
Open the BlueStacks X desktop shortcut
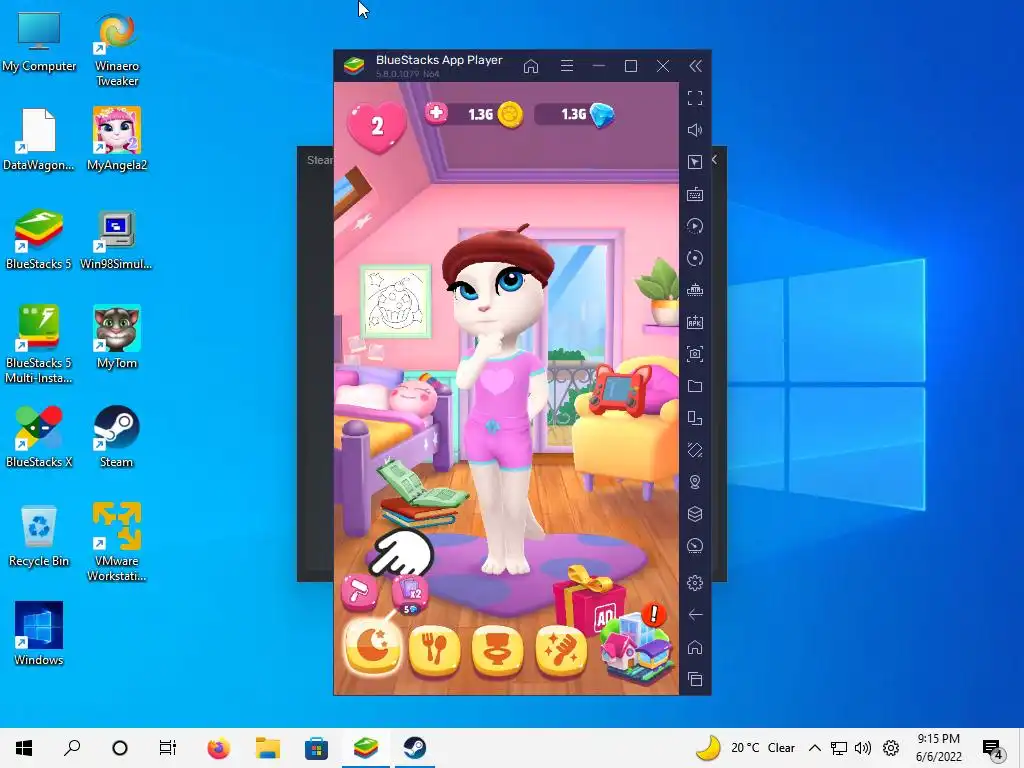[x=39, y=436]
